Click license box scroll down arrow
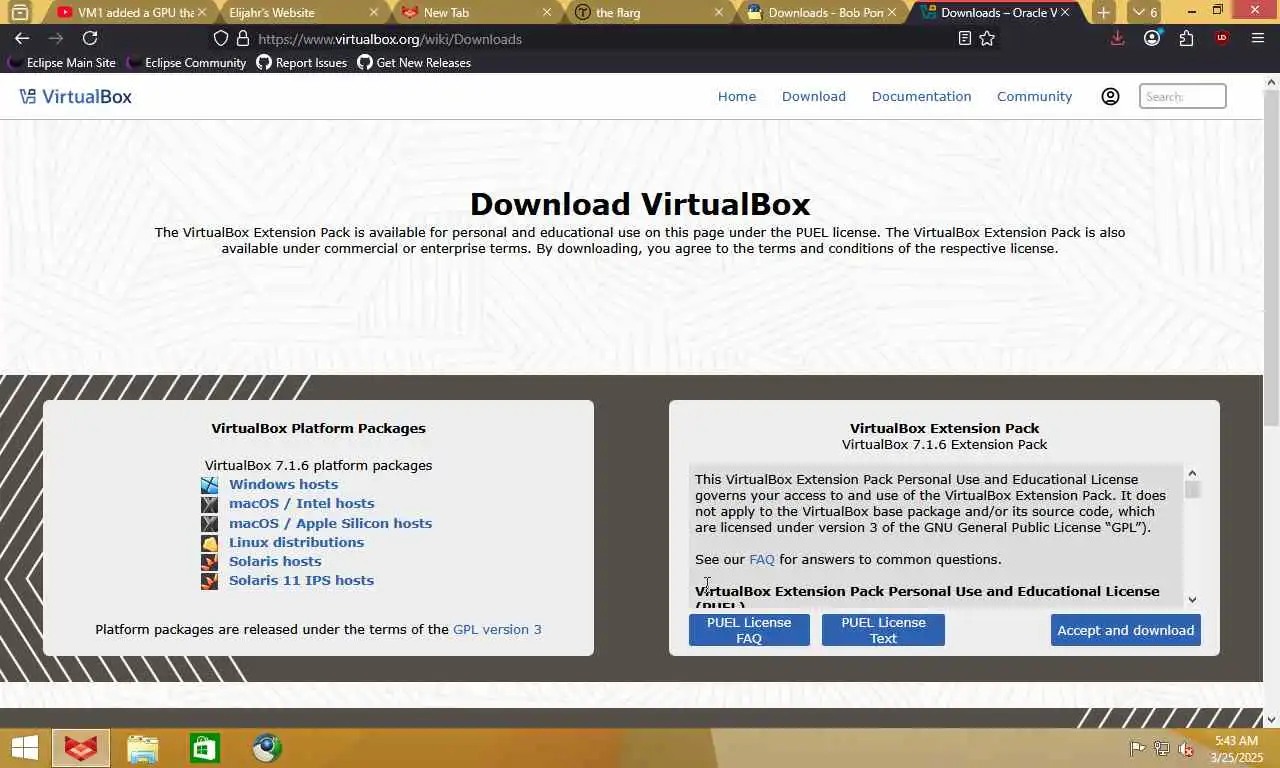Screen dimensions: 1280x768 [1192, 600]
